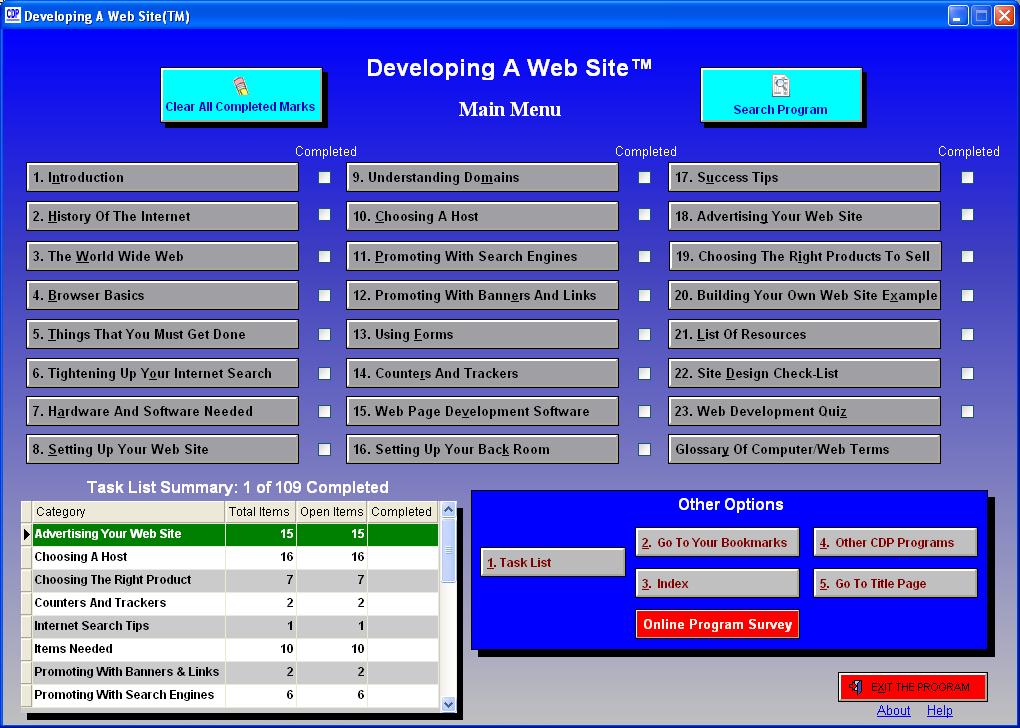Tick completed box for Understanding Domains
Screen dimensions: 1020x728
click(x=644, y=178)
